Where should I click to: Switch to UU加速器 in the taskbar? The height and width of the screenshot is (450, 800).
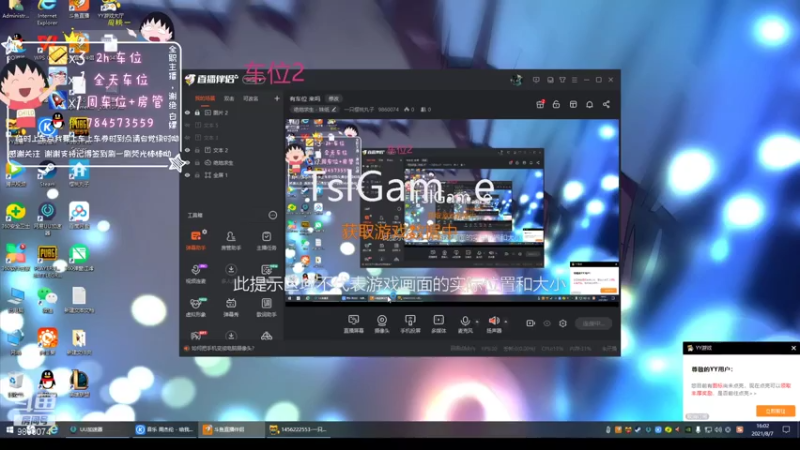tap(97, 430)
